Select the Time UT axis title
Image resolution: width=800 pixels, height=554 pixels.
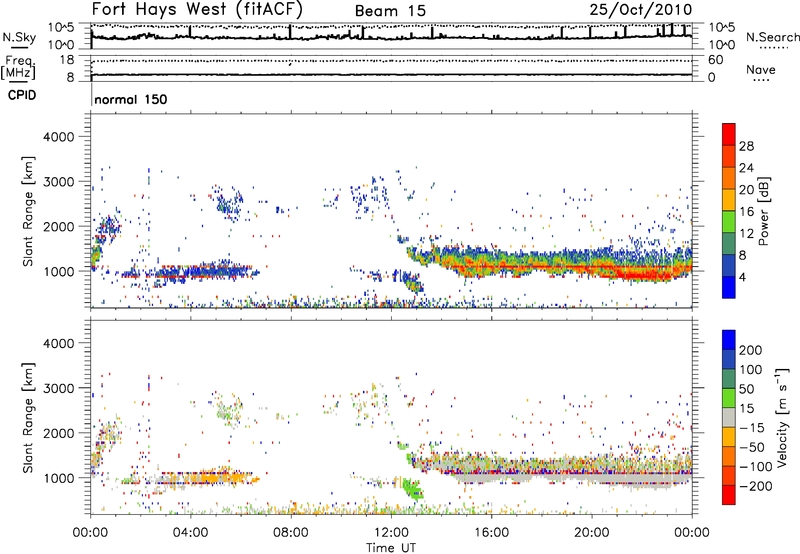391,547
